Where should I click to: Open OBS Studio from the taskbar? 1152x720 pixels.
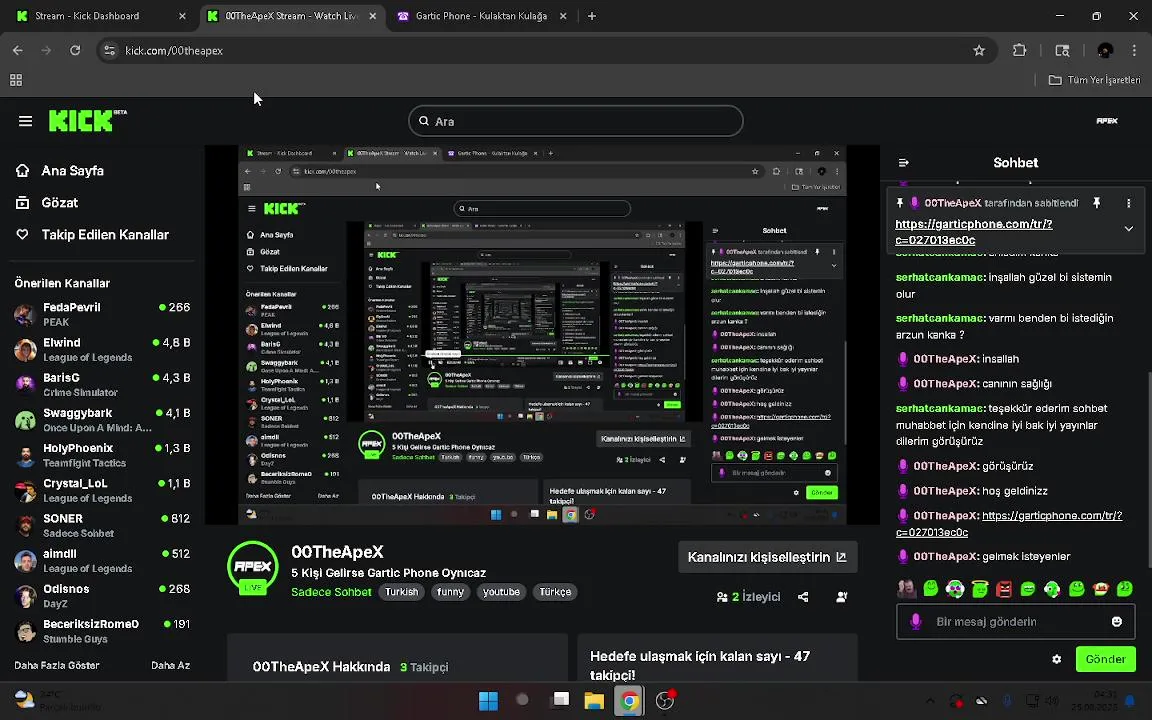click(x=665, y=700)
